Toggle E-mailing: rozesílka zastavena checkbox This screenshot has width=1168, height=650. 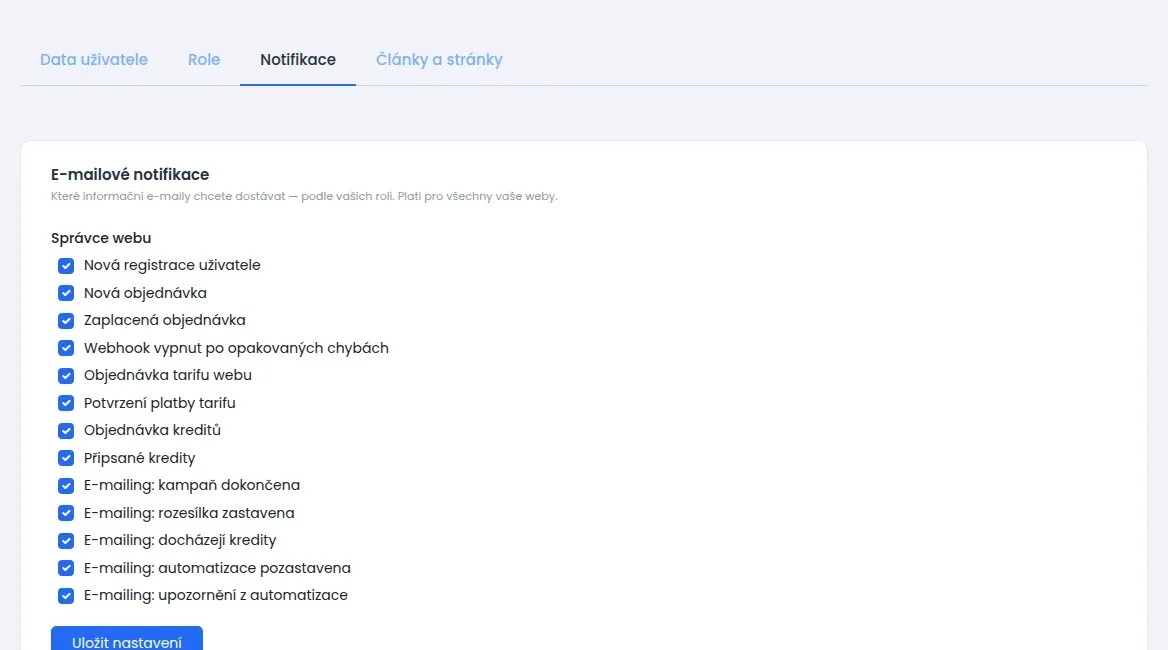pyautogui.click(x=66, y=514)
